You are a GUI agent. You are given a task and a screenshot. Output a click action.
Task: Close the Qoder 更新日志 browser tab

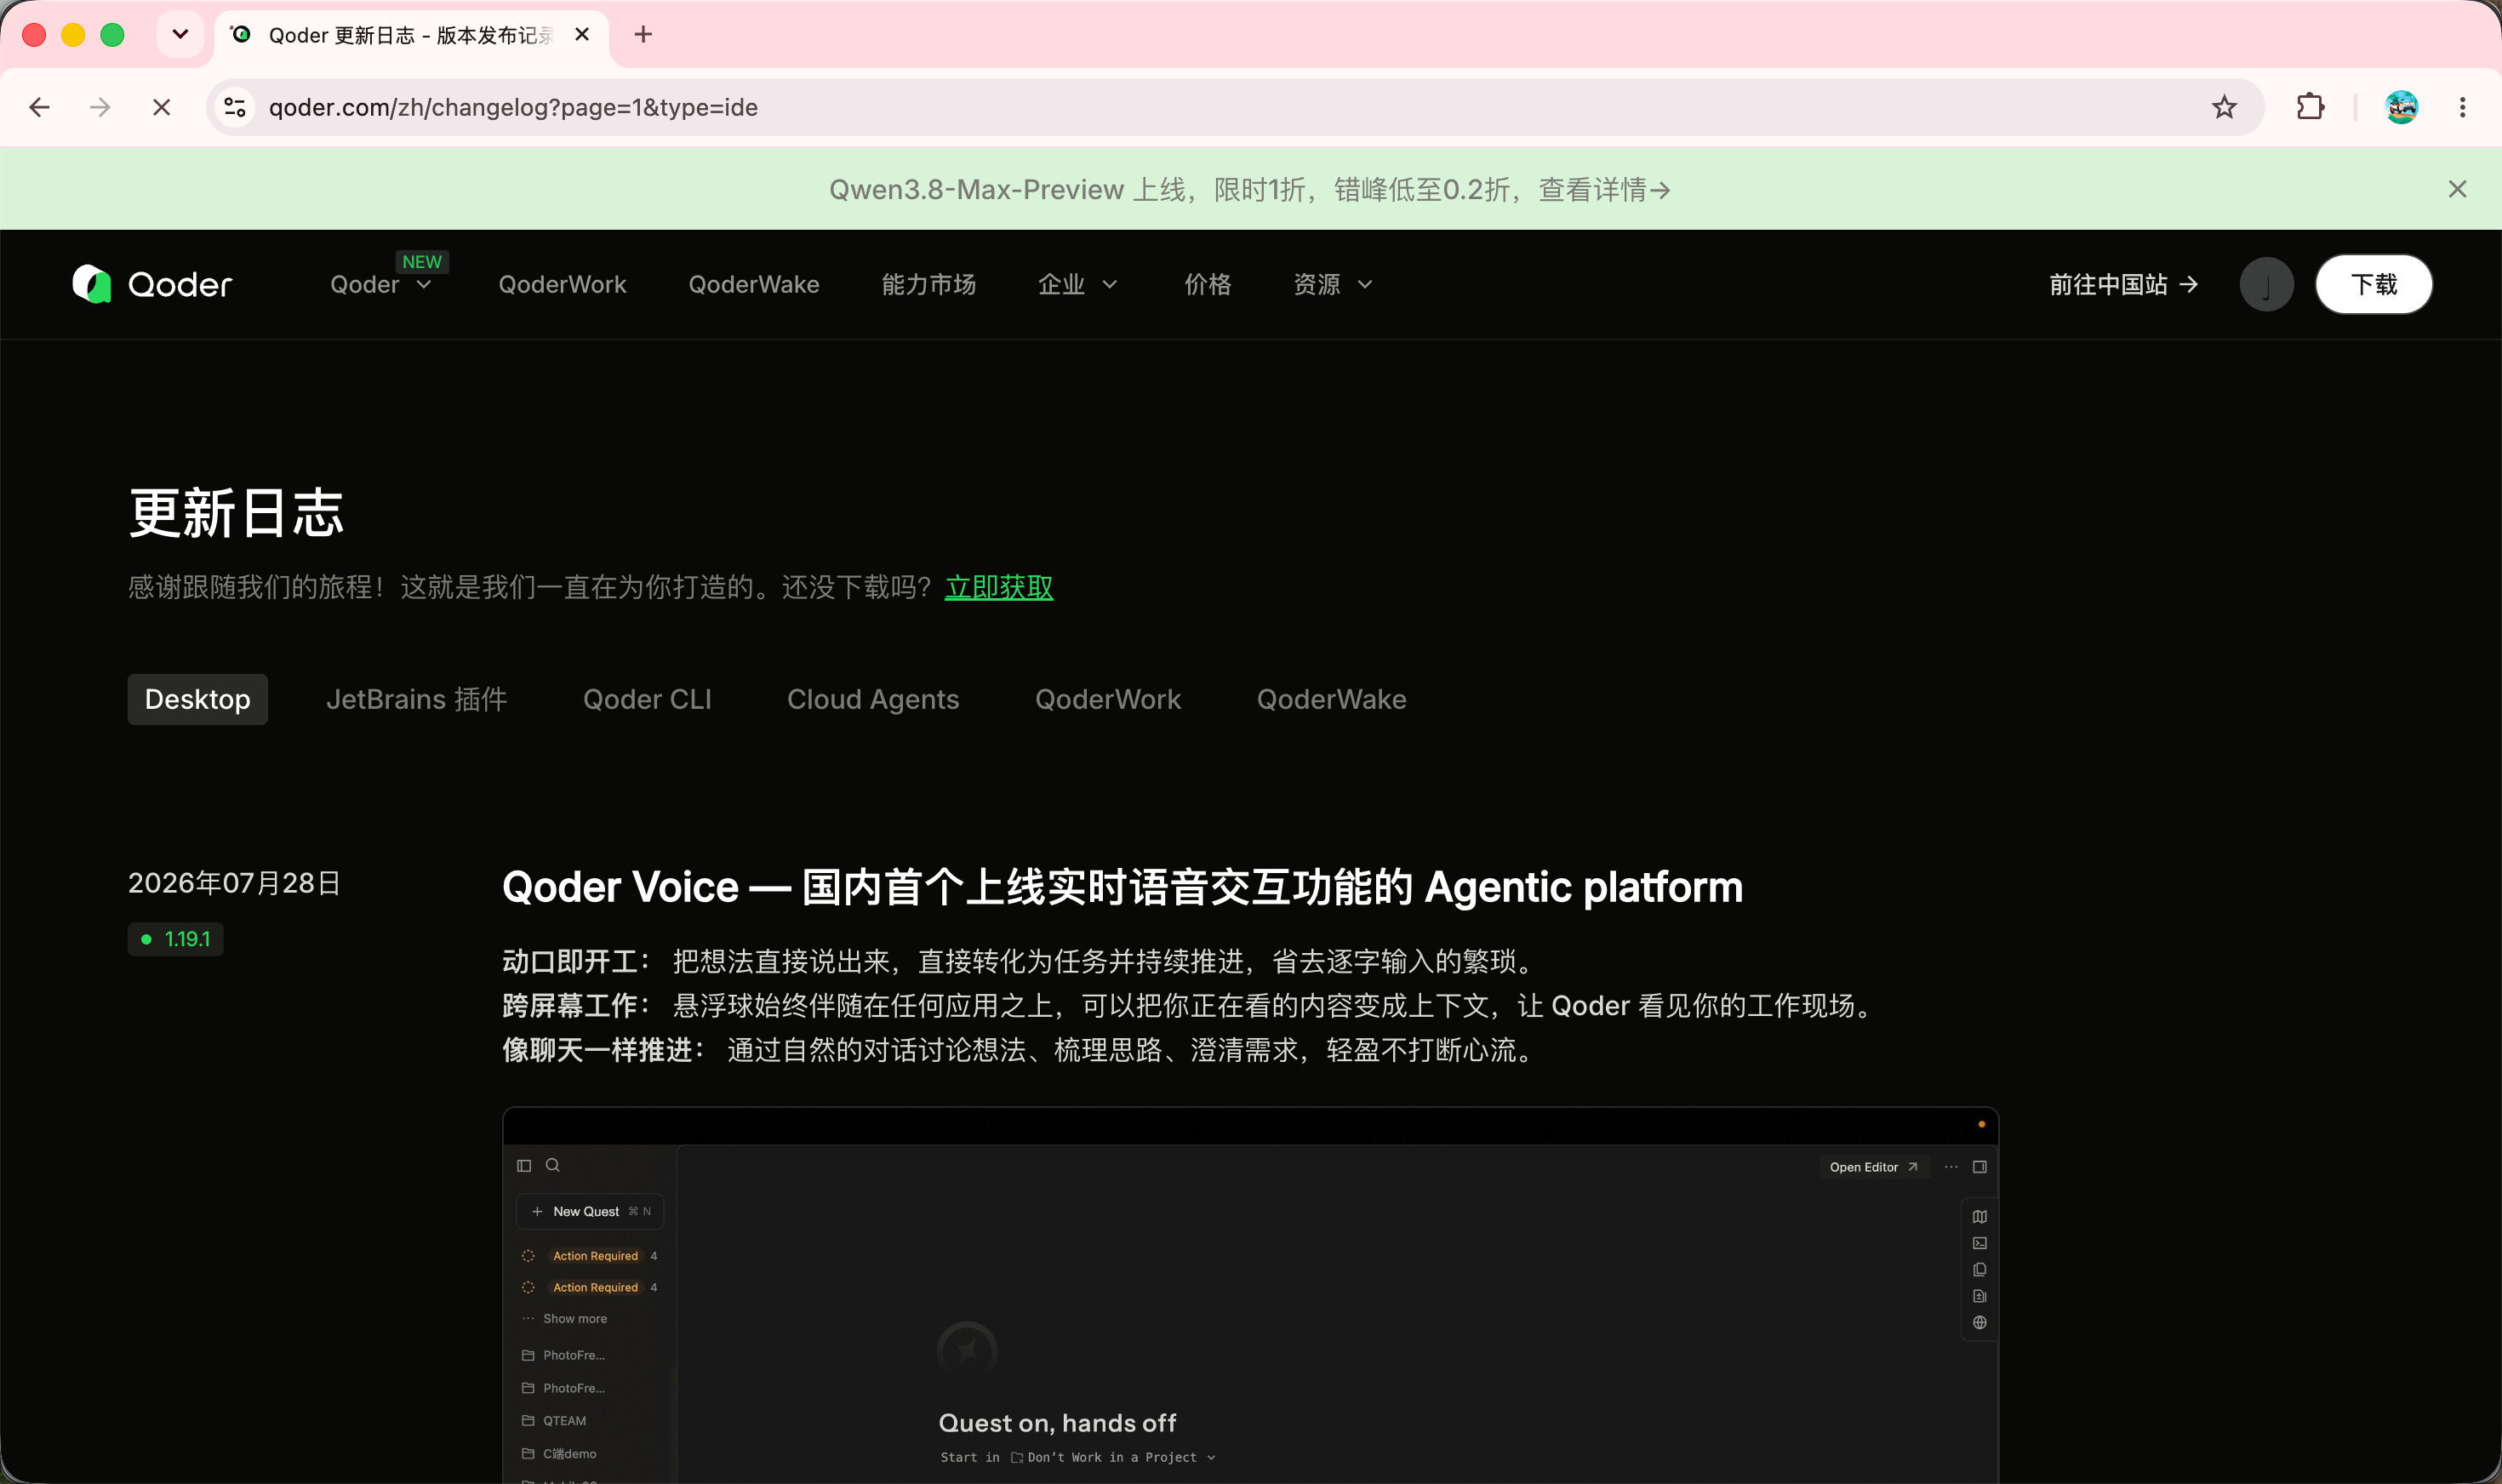tap(582, 35)
